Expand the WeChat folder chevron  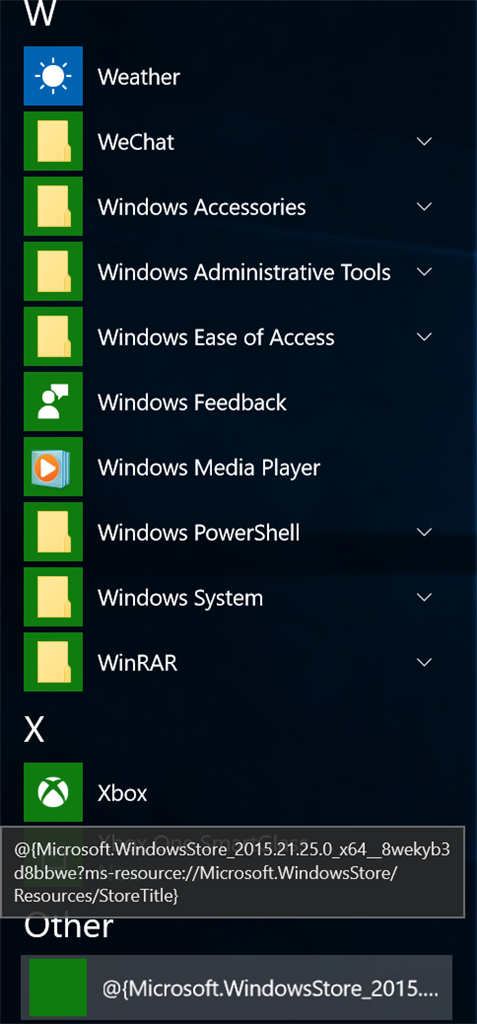[425, 141]
